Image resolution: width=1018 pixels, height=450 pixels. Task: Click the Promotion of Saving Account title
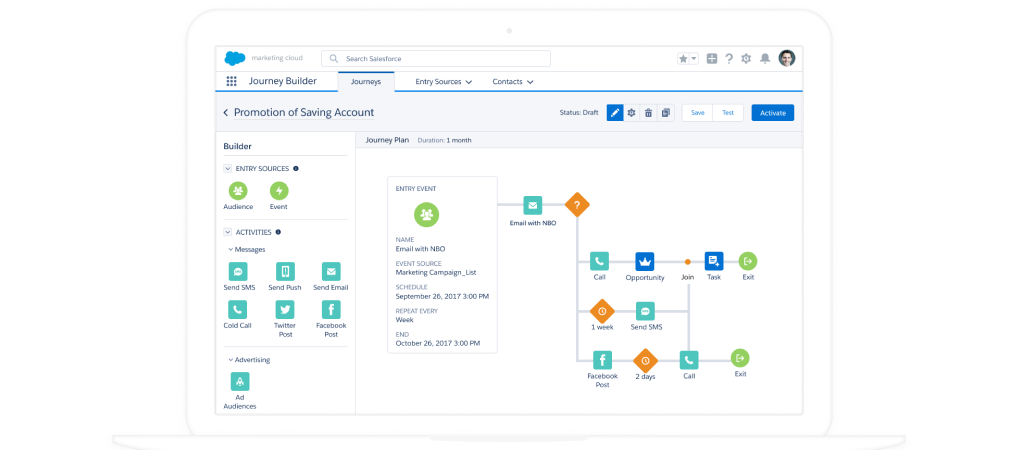[304, 112]
